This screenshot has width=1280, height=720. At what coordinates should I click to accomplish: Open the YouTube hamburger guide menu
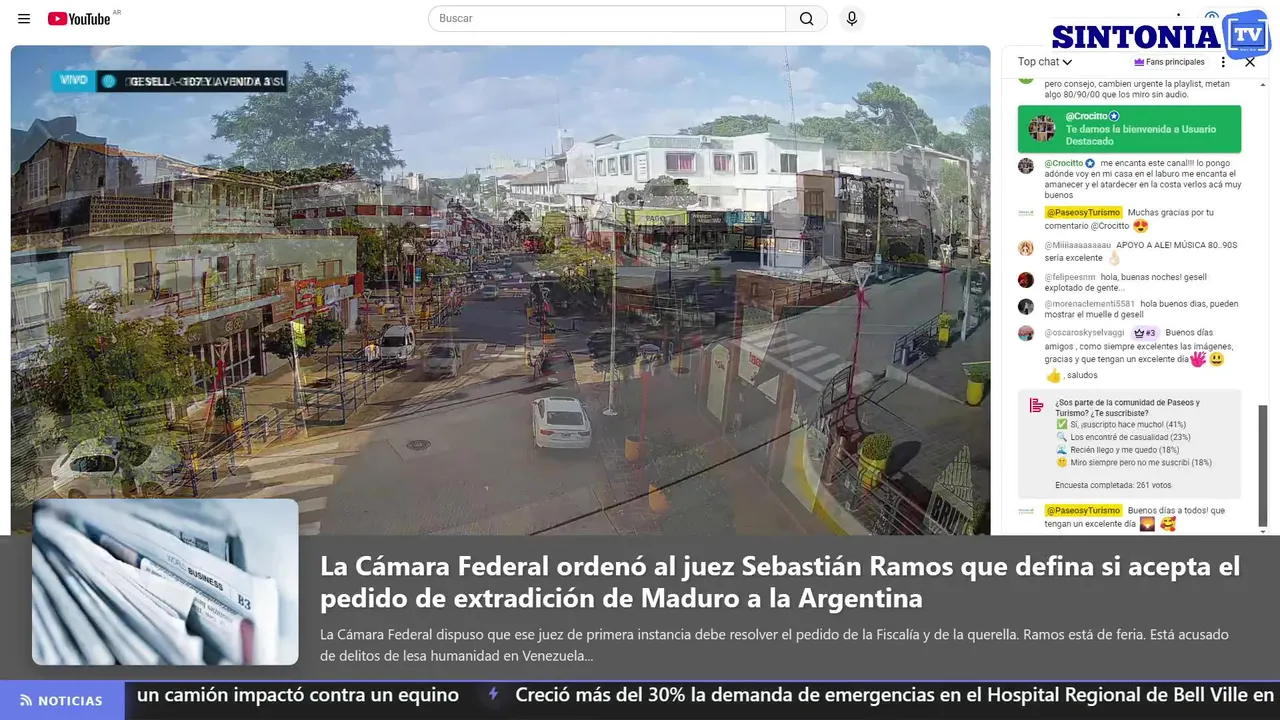click(24, 19)
